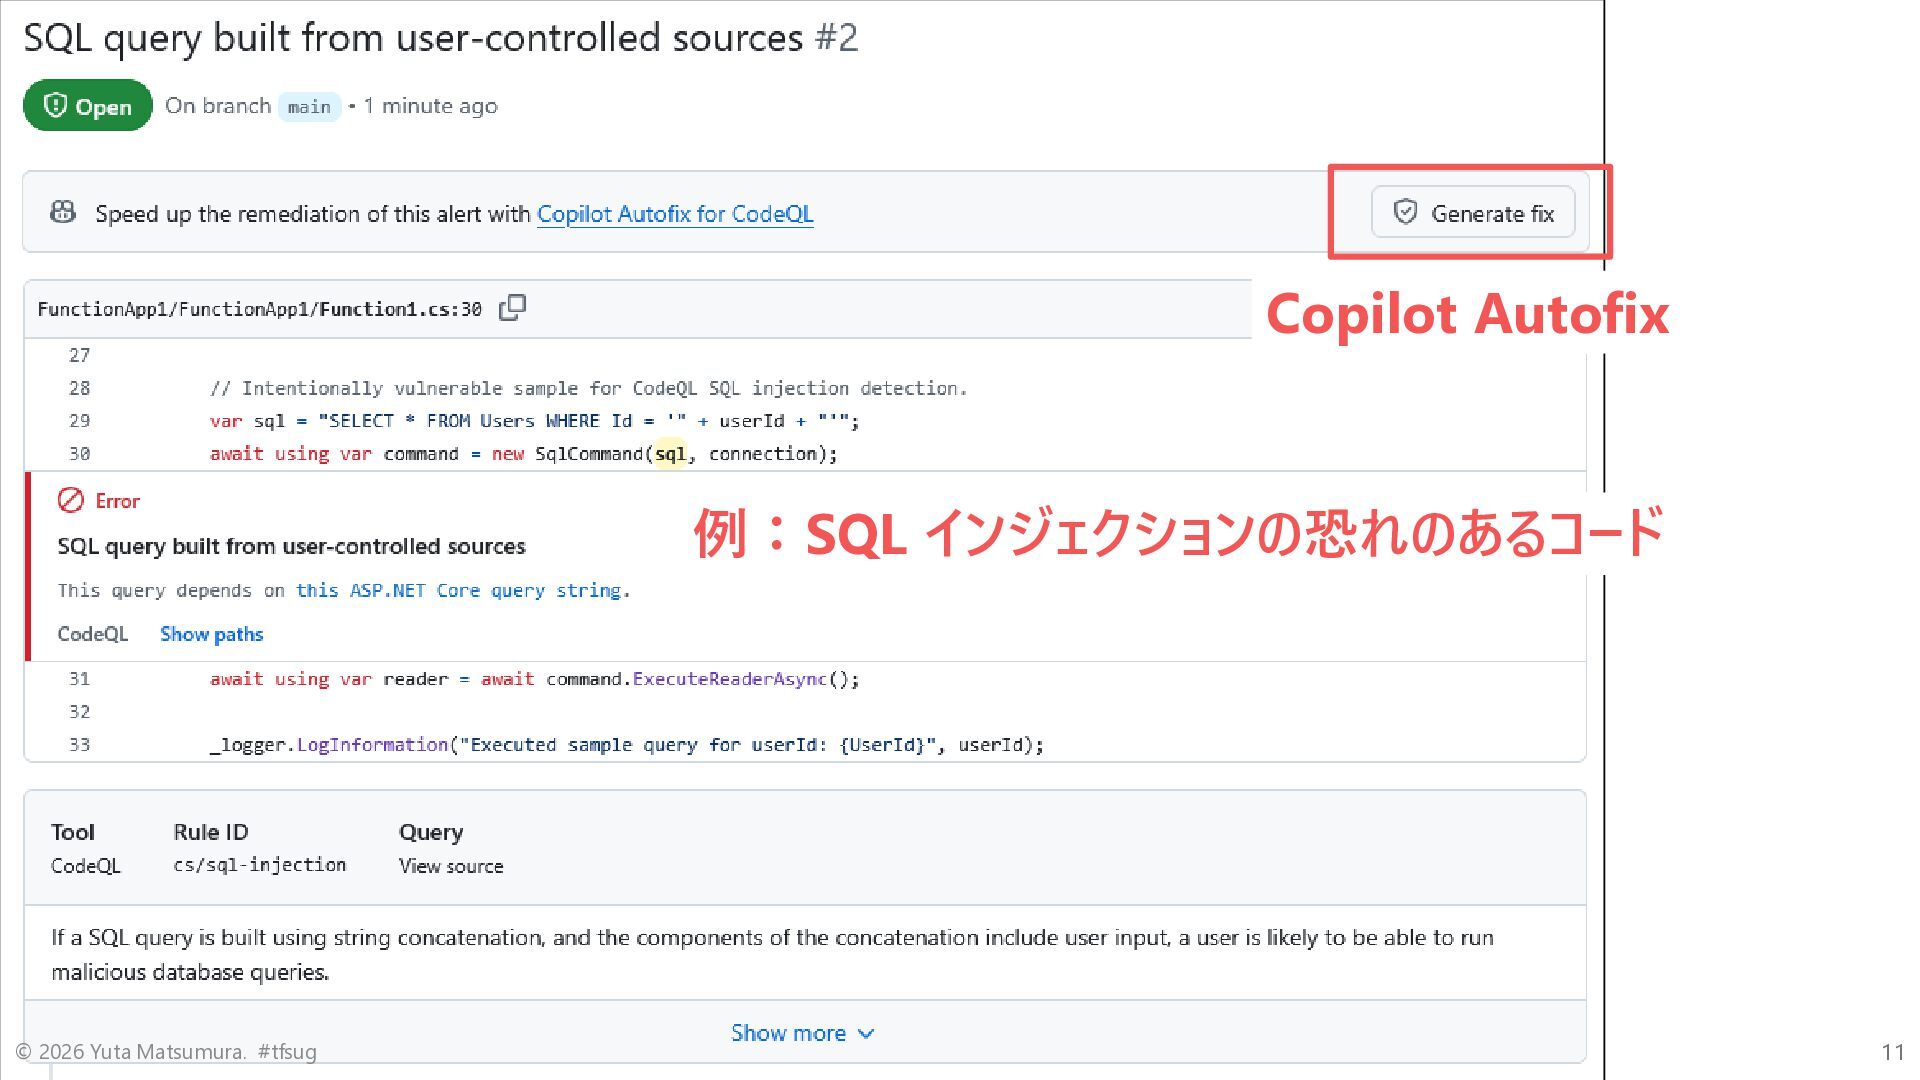This screenshot has height=1080, width=1920.
Task: Click the cs/sql-injection rule ID
Action: coord(259,865)
